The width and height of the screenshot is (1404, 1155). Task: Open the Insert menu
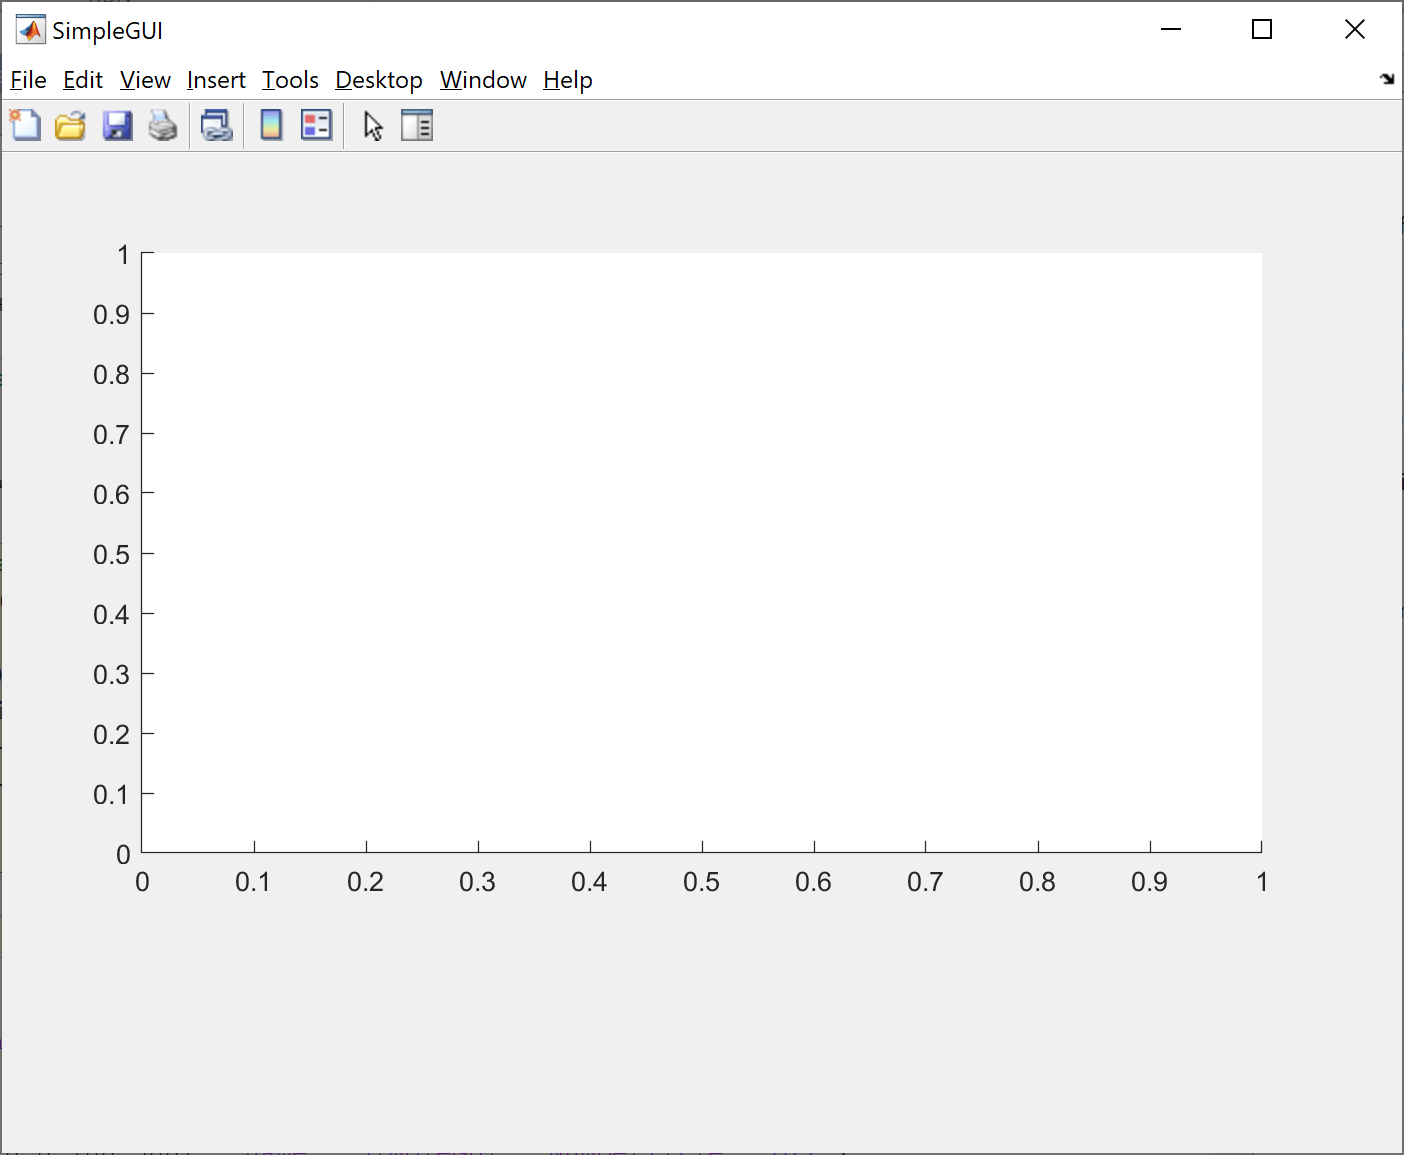pyautogui.click(x=216, y=80)
